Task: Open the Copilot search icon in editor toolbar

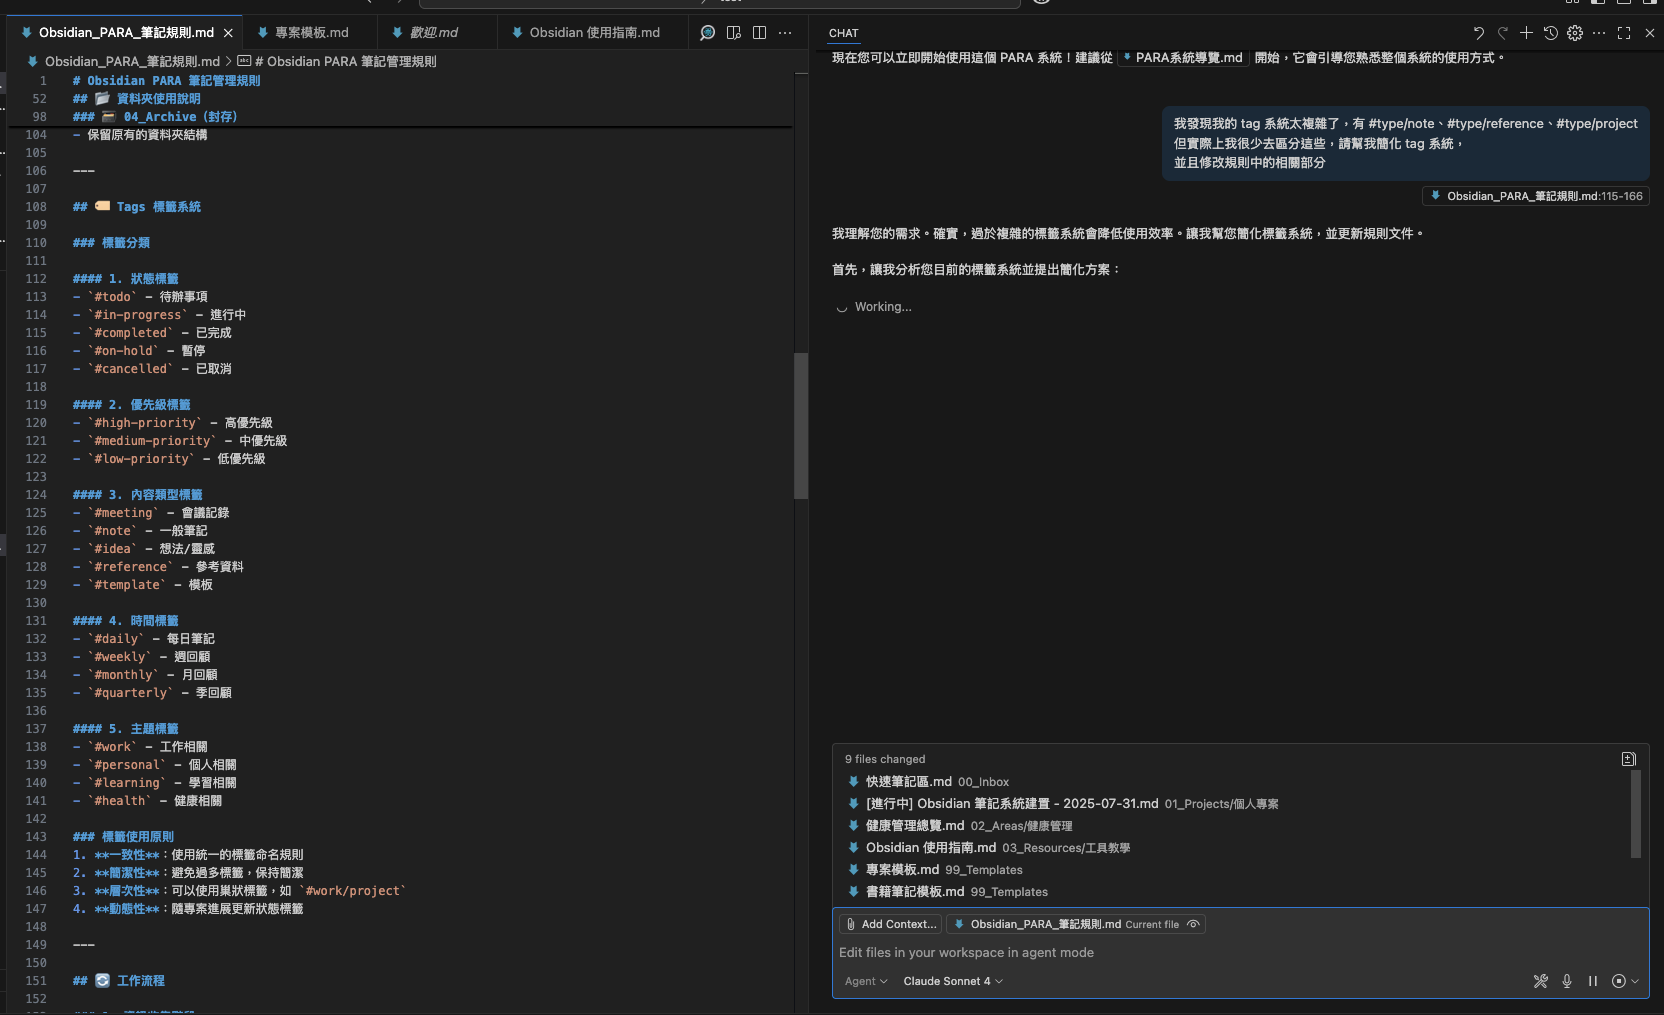Action: click(x=707, y=33)
